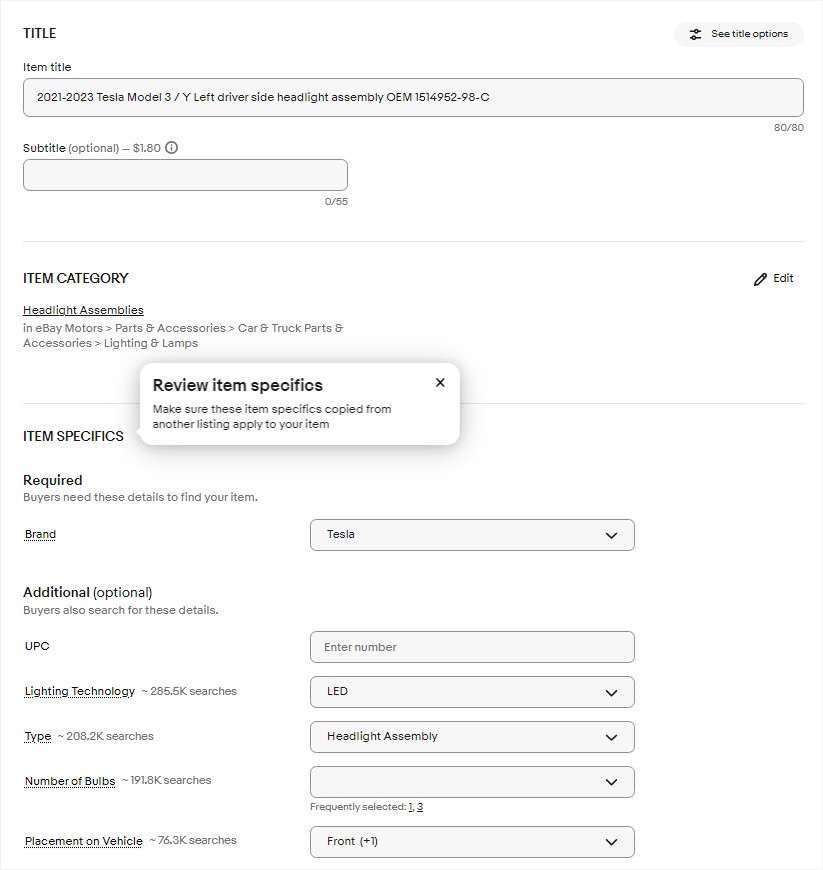Click the title options sliders icon

(x=695, y=34)
